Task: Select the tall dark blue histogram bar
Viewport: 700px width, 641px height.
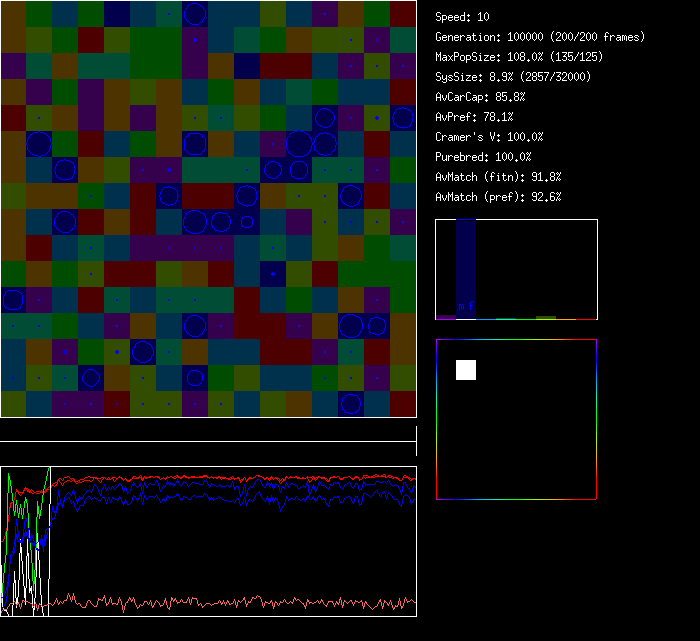Action: 466,265
